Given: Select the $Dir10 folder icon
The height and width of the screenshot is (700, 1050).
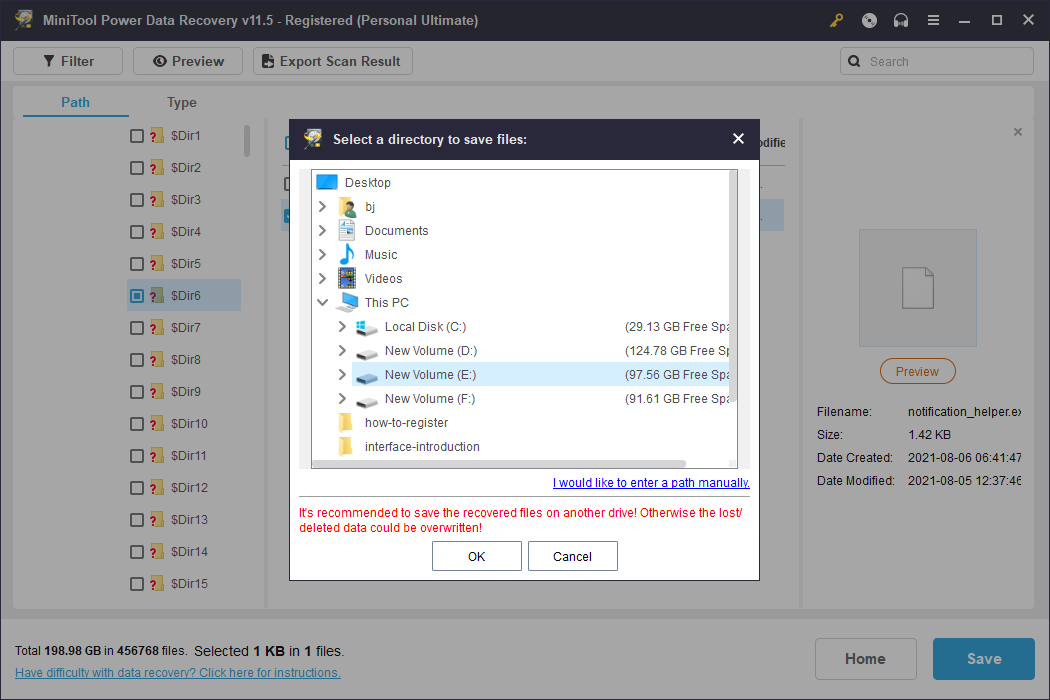Looking at the screenshot, I should [x=157, y=424].
